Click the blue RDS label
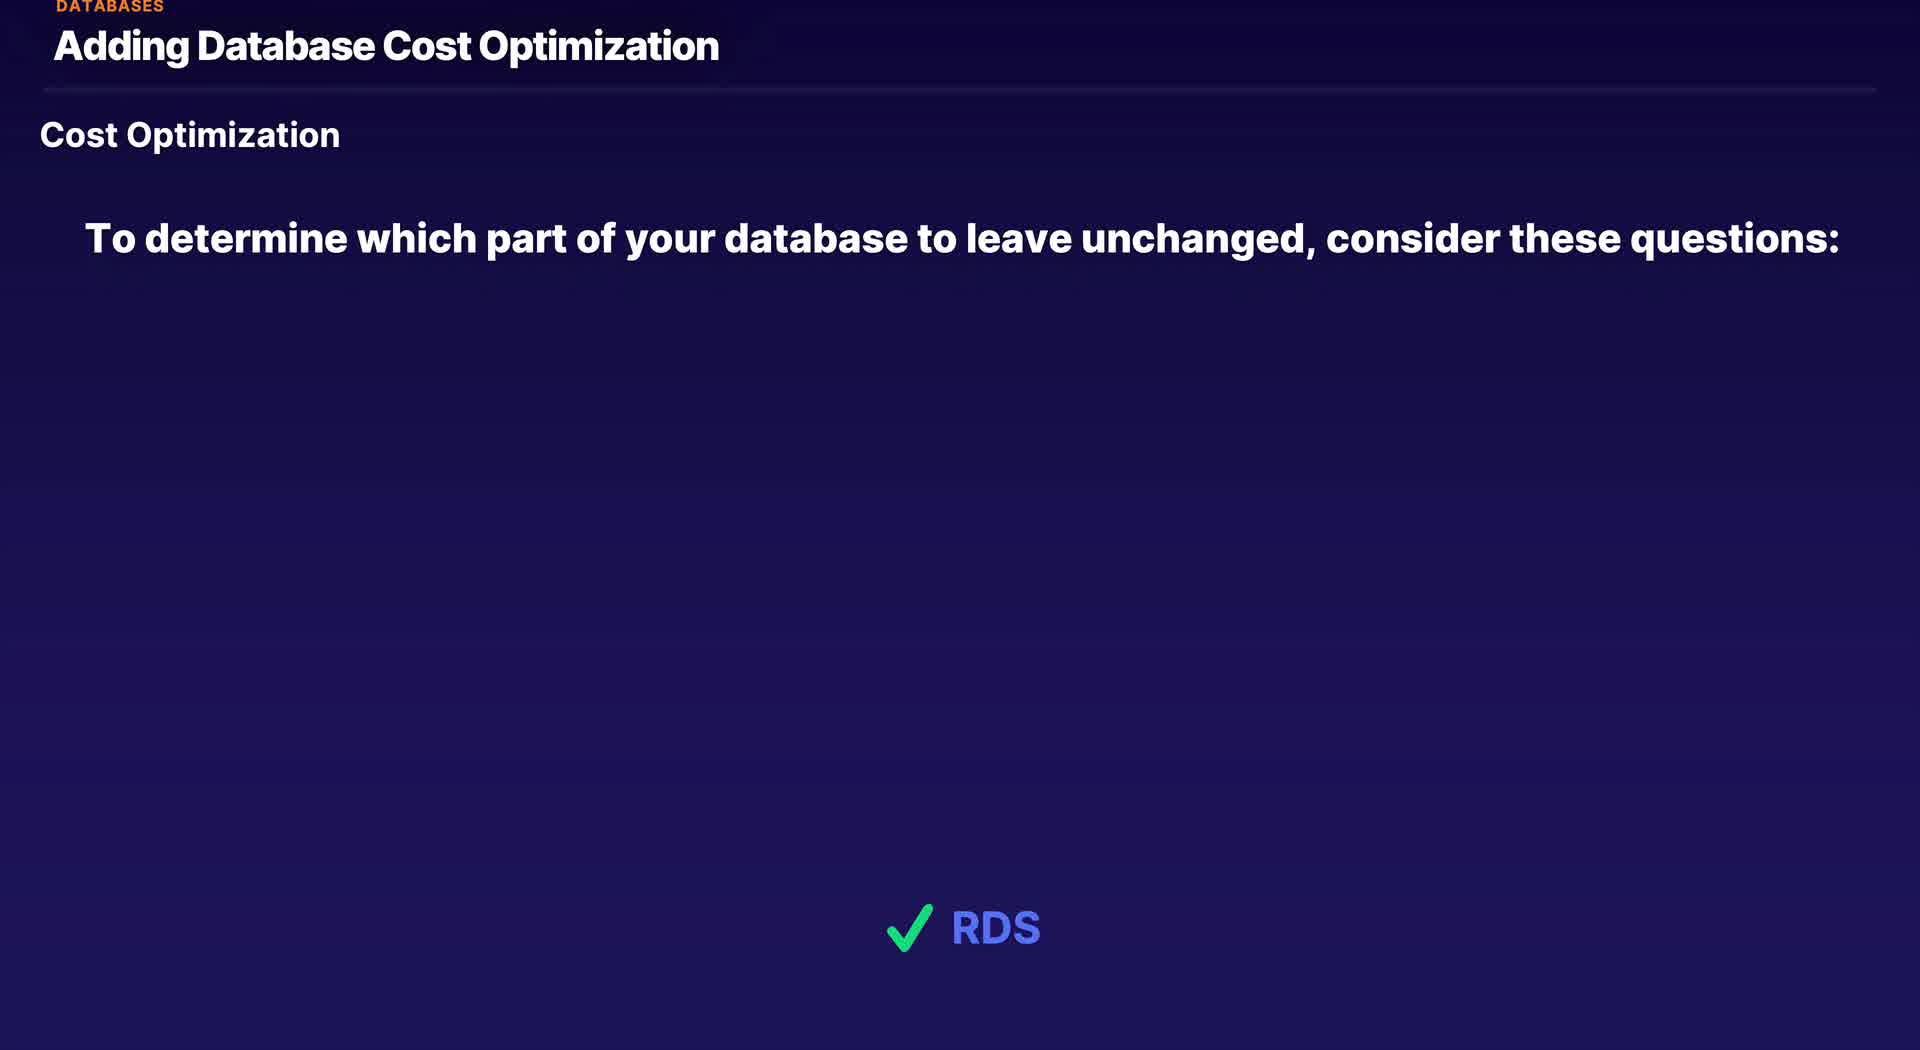The height and width of the screenshot is (1050, 1920). click(995, 928)
